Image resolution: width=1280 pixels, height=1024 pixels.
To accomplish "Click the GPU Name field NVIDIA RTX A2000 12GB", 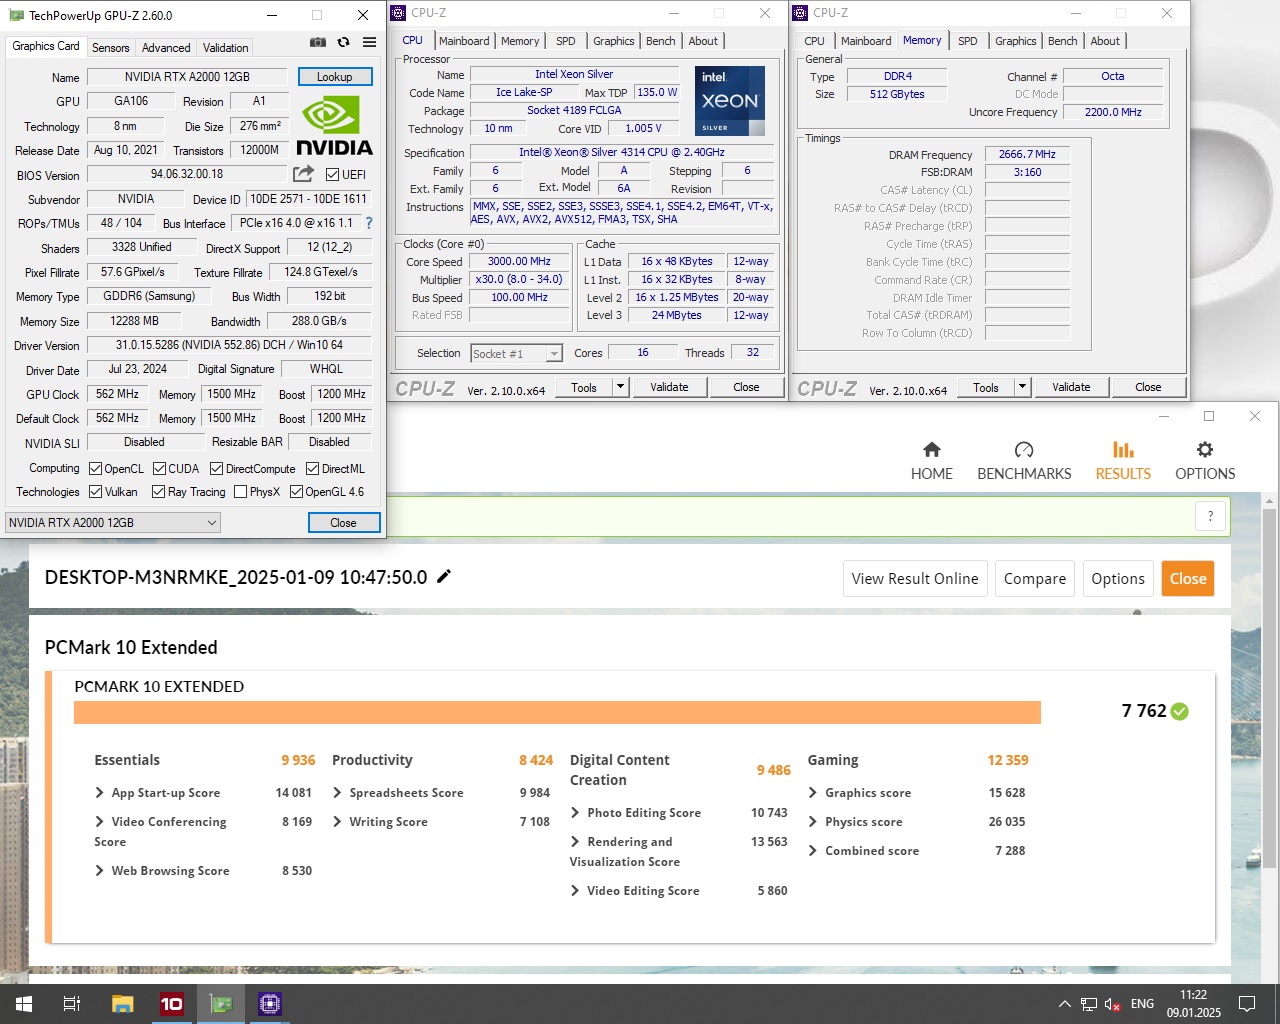I will click(187, 77).
